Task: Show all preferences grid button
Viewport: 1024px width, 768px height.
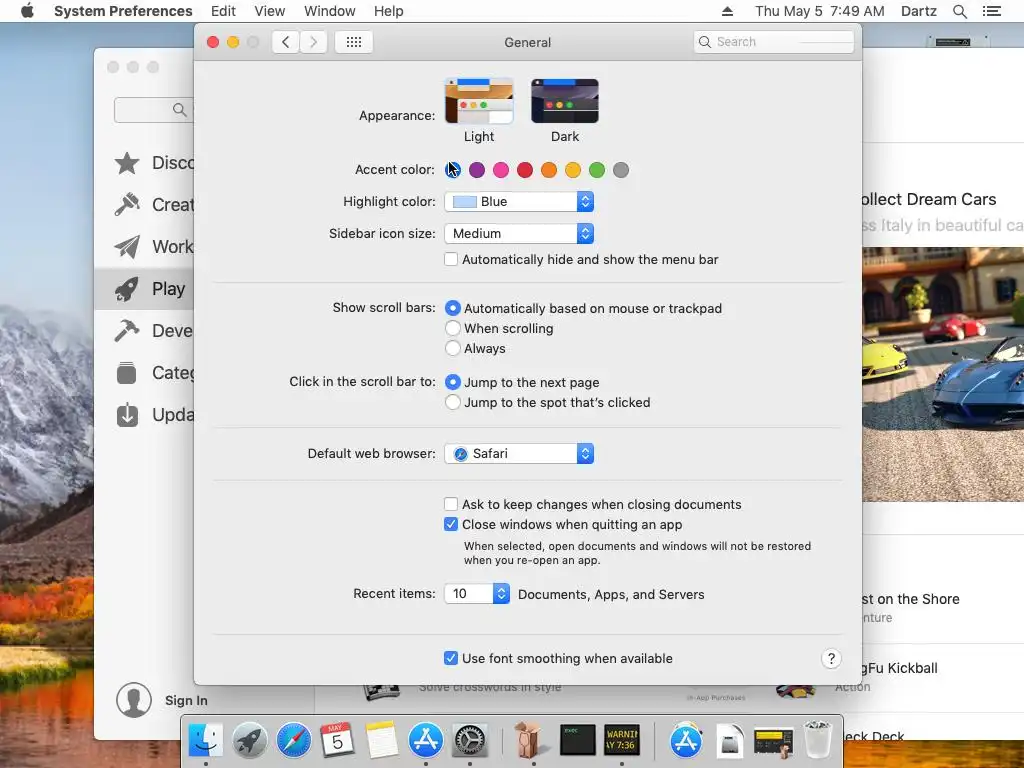Action: [x=354, y=42]
